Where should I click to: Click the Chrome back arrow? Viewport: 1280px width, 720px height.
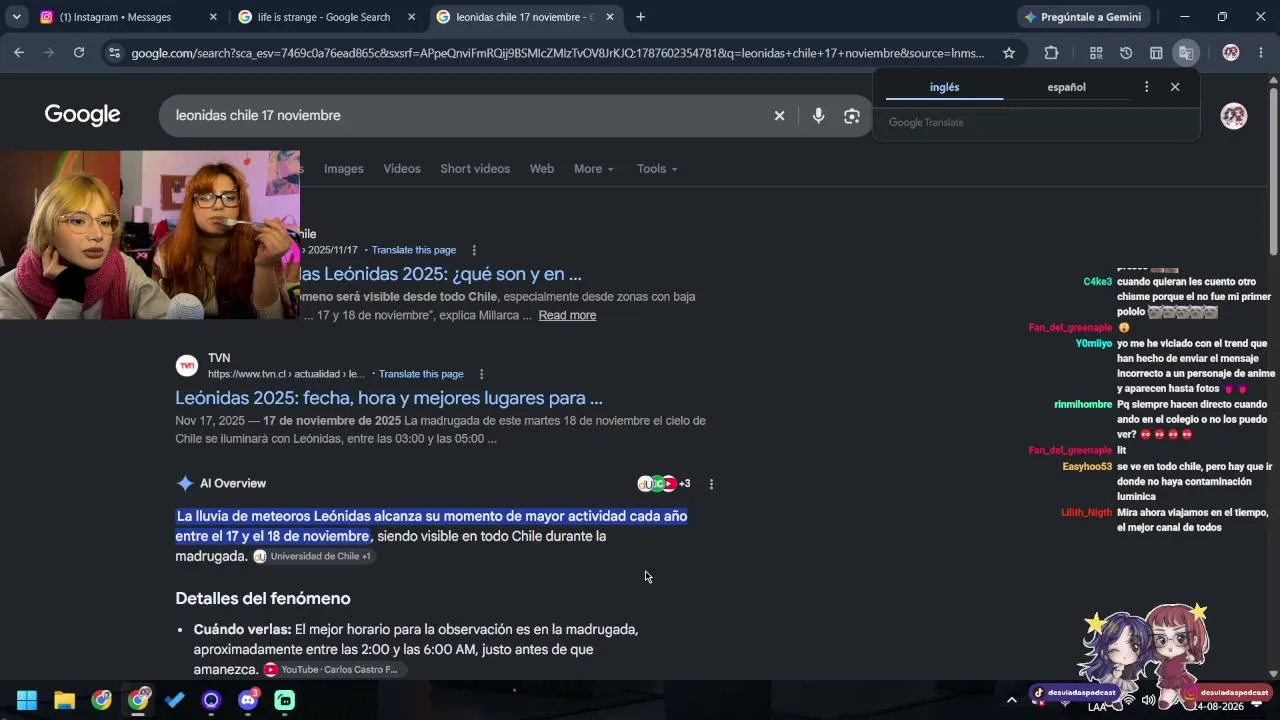[x=19, y=53]
